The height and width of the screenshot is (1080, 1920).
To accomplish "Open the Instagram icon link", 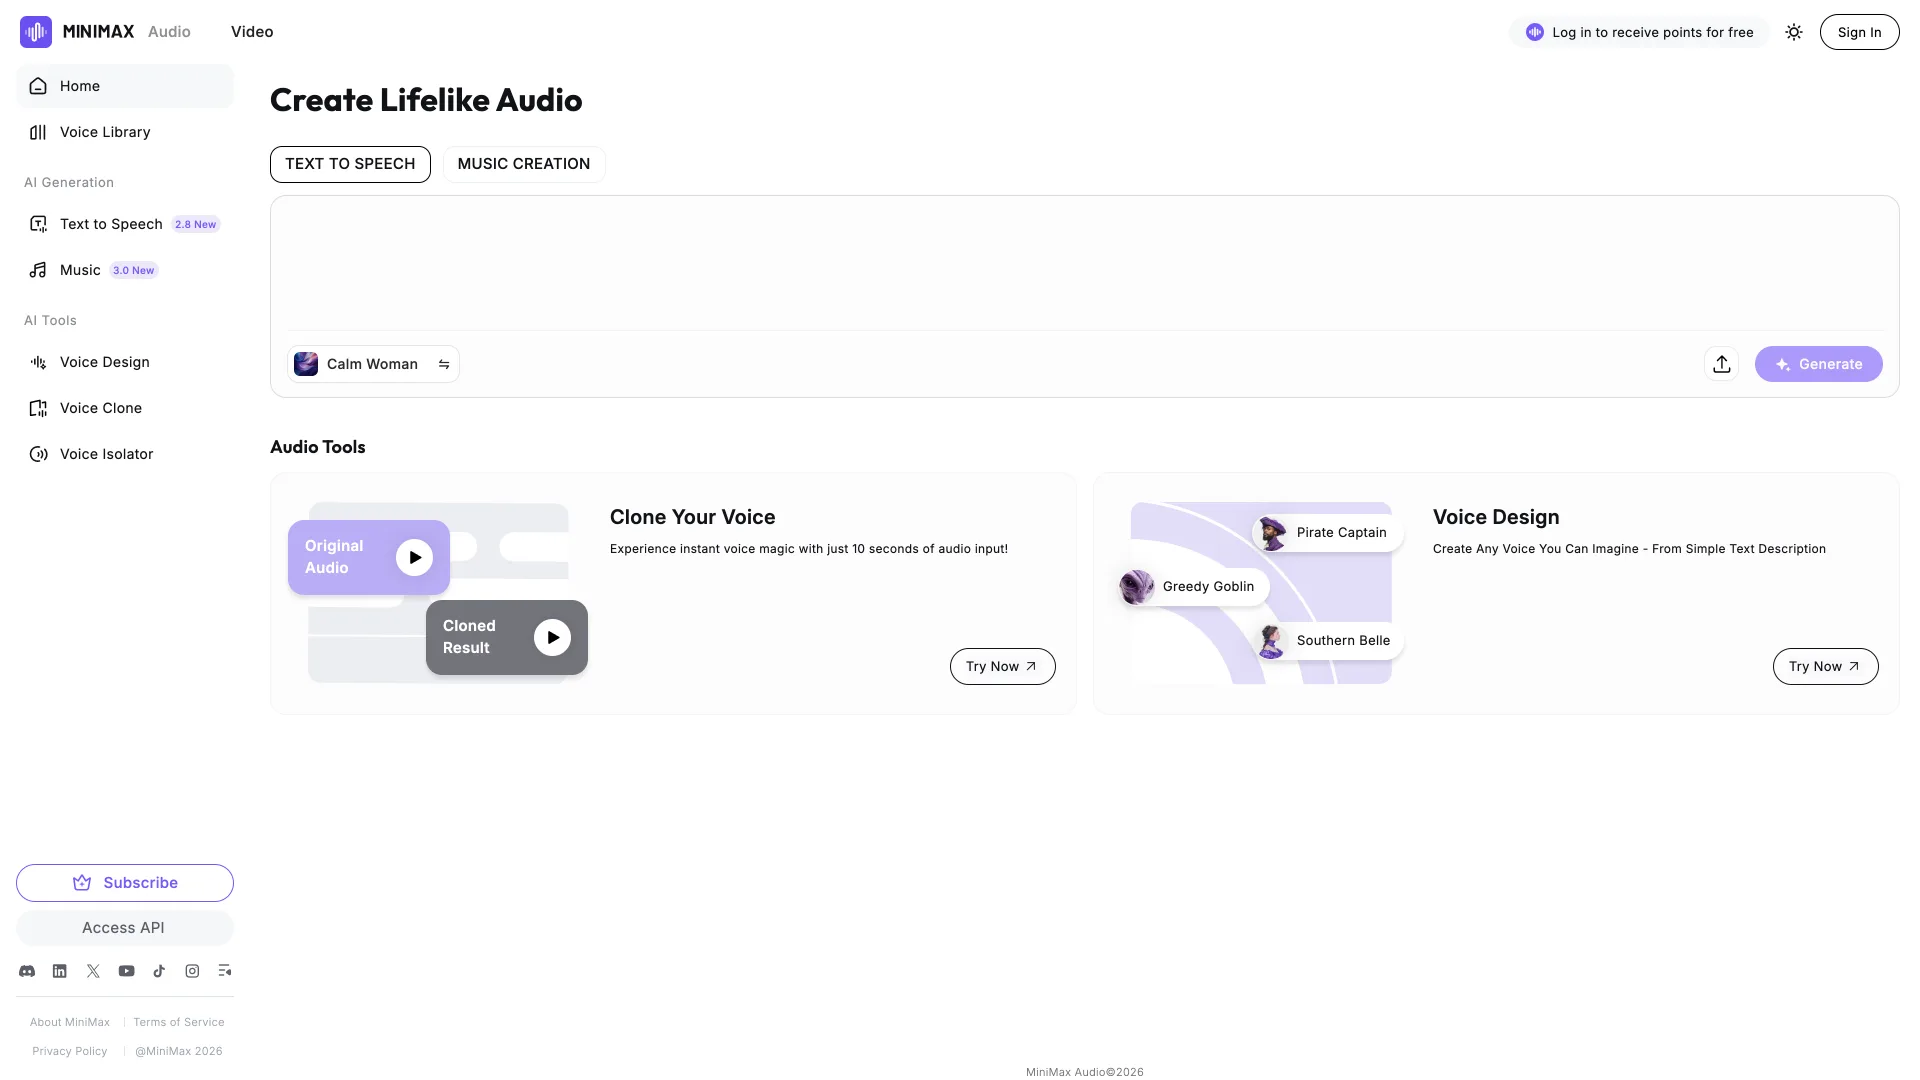I will (x=192, y=971).
